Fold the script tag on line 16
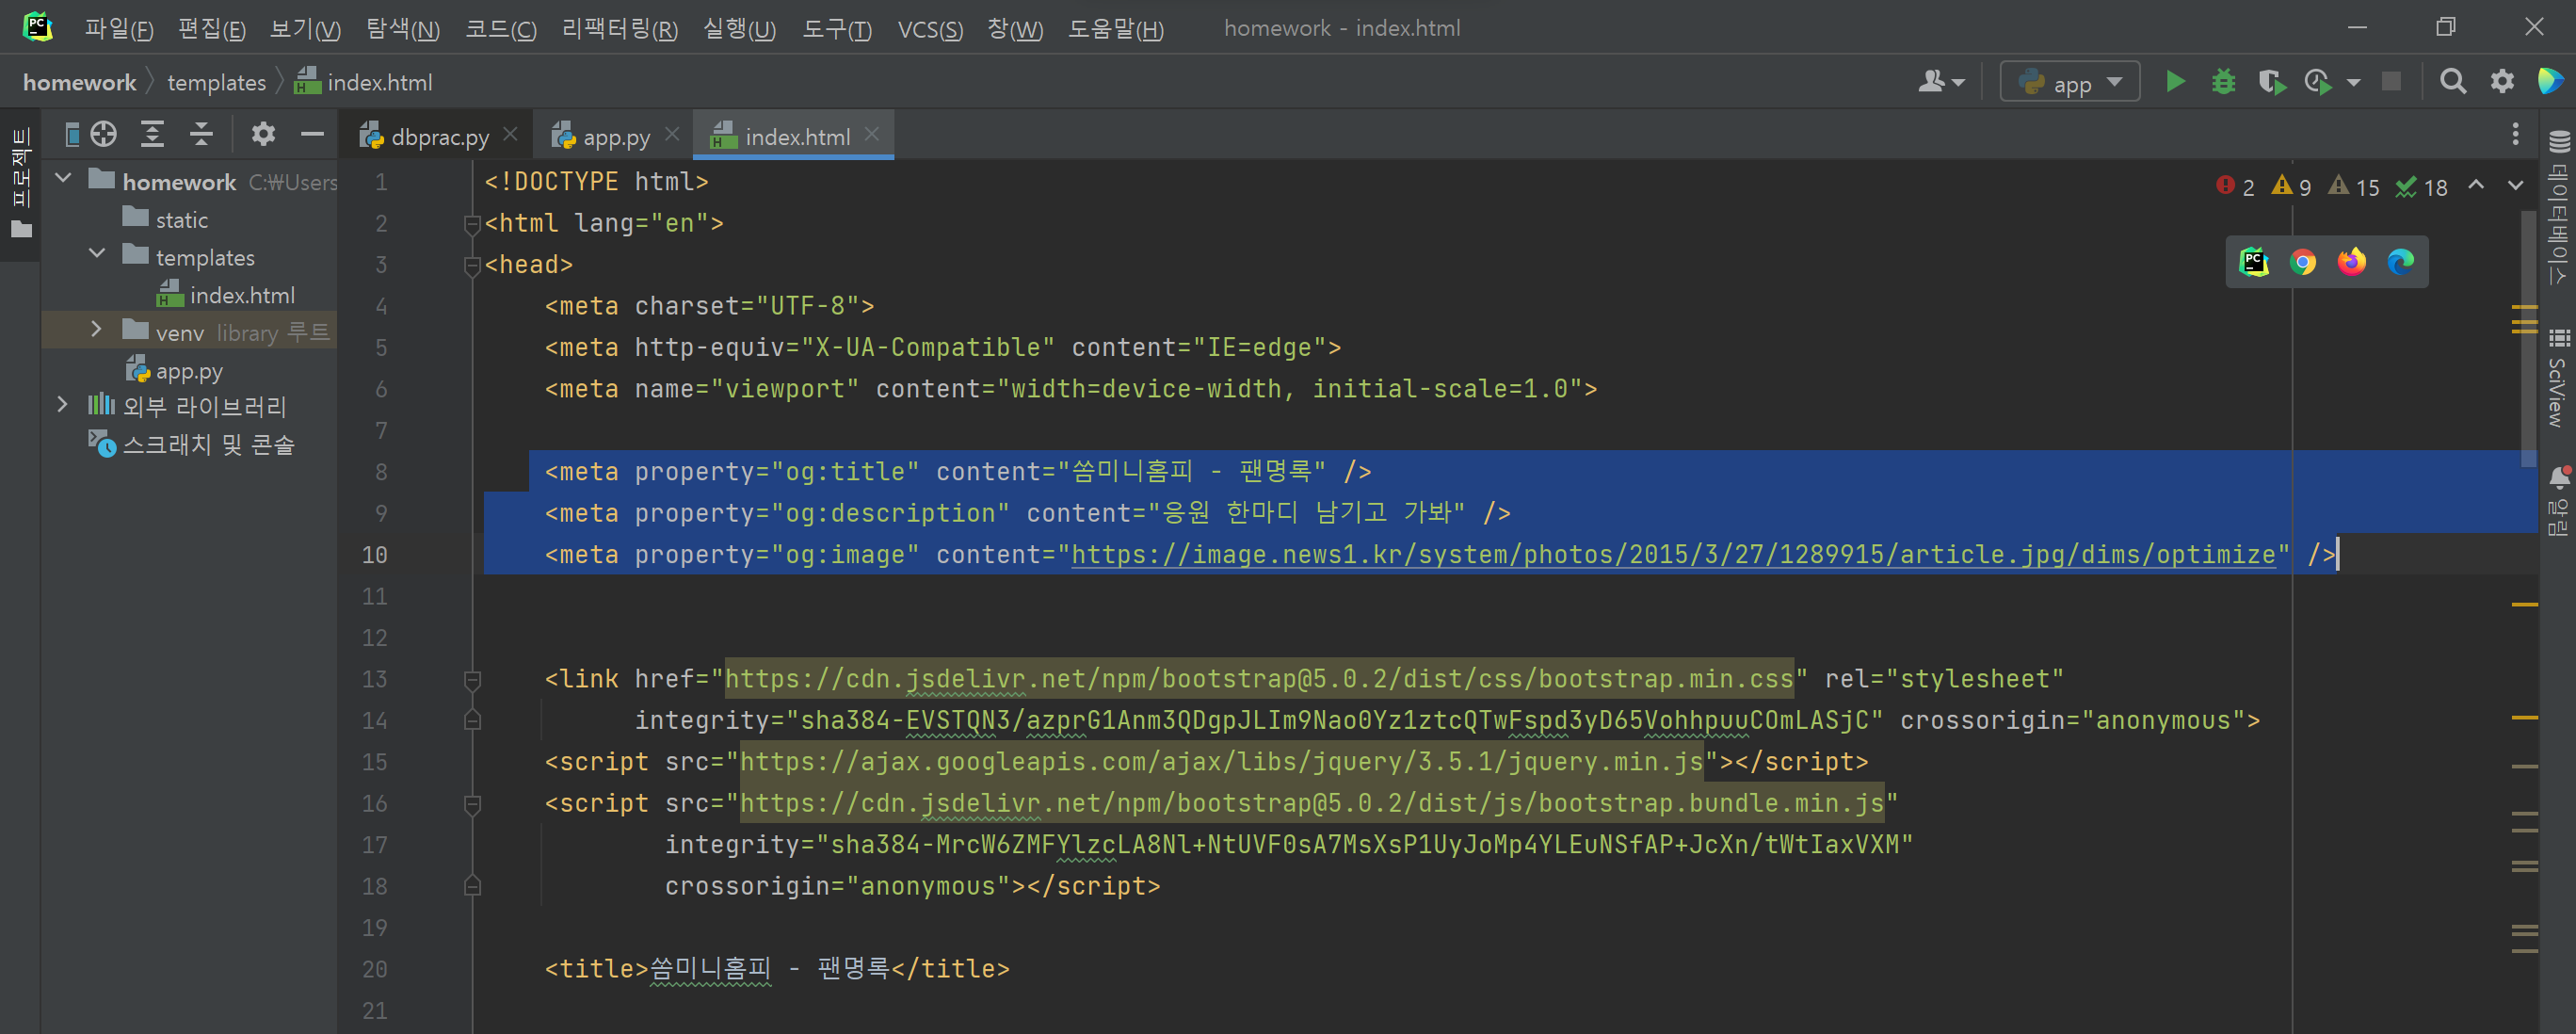Screen dimensions: 2576x1034 coord(473,804)
